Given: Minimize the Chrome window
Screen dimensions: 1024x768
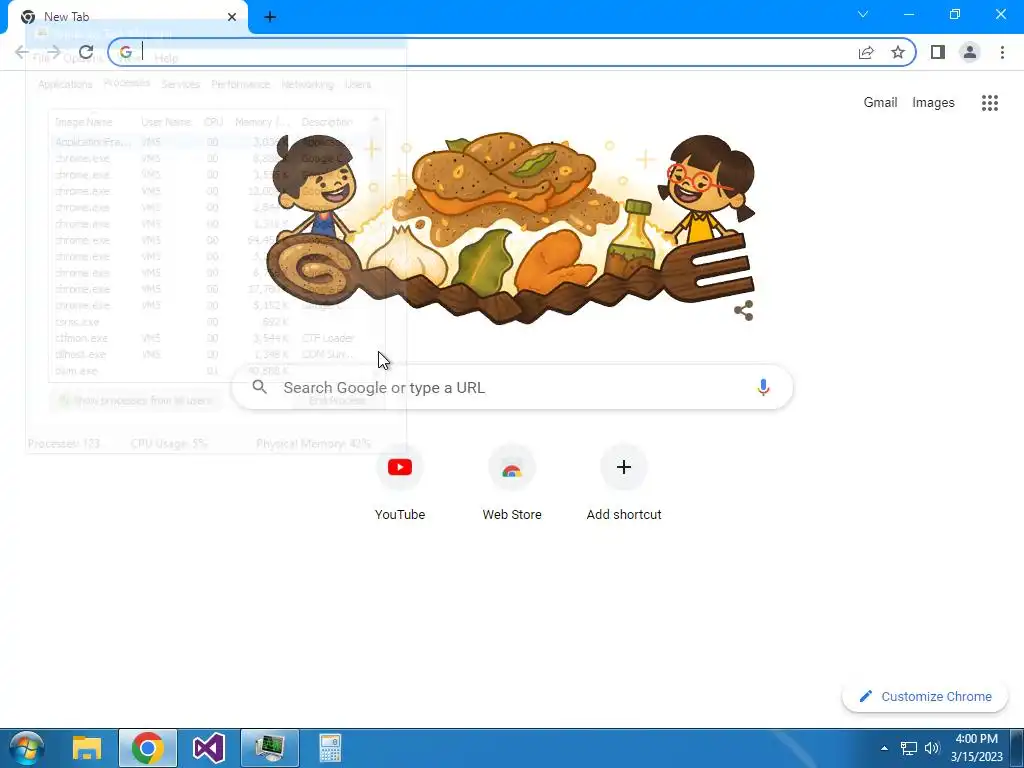Looking at the screenshot, I should (909, 14).
